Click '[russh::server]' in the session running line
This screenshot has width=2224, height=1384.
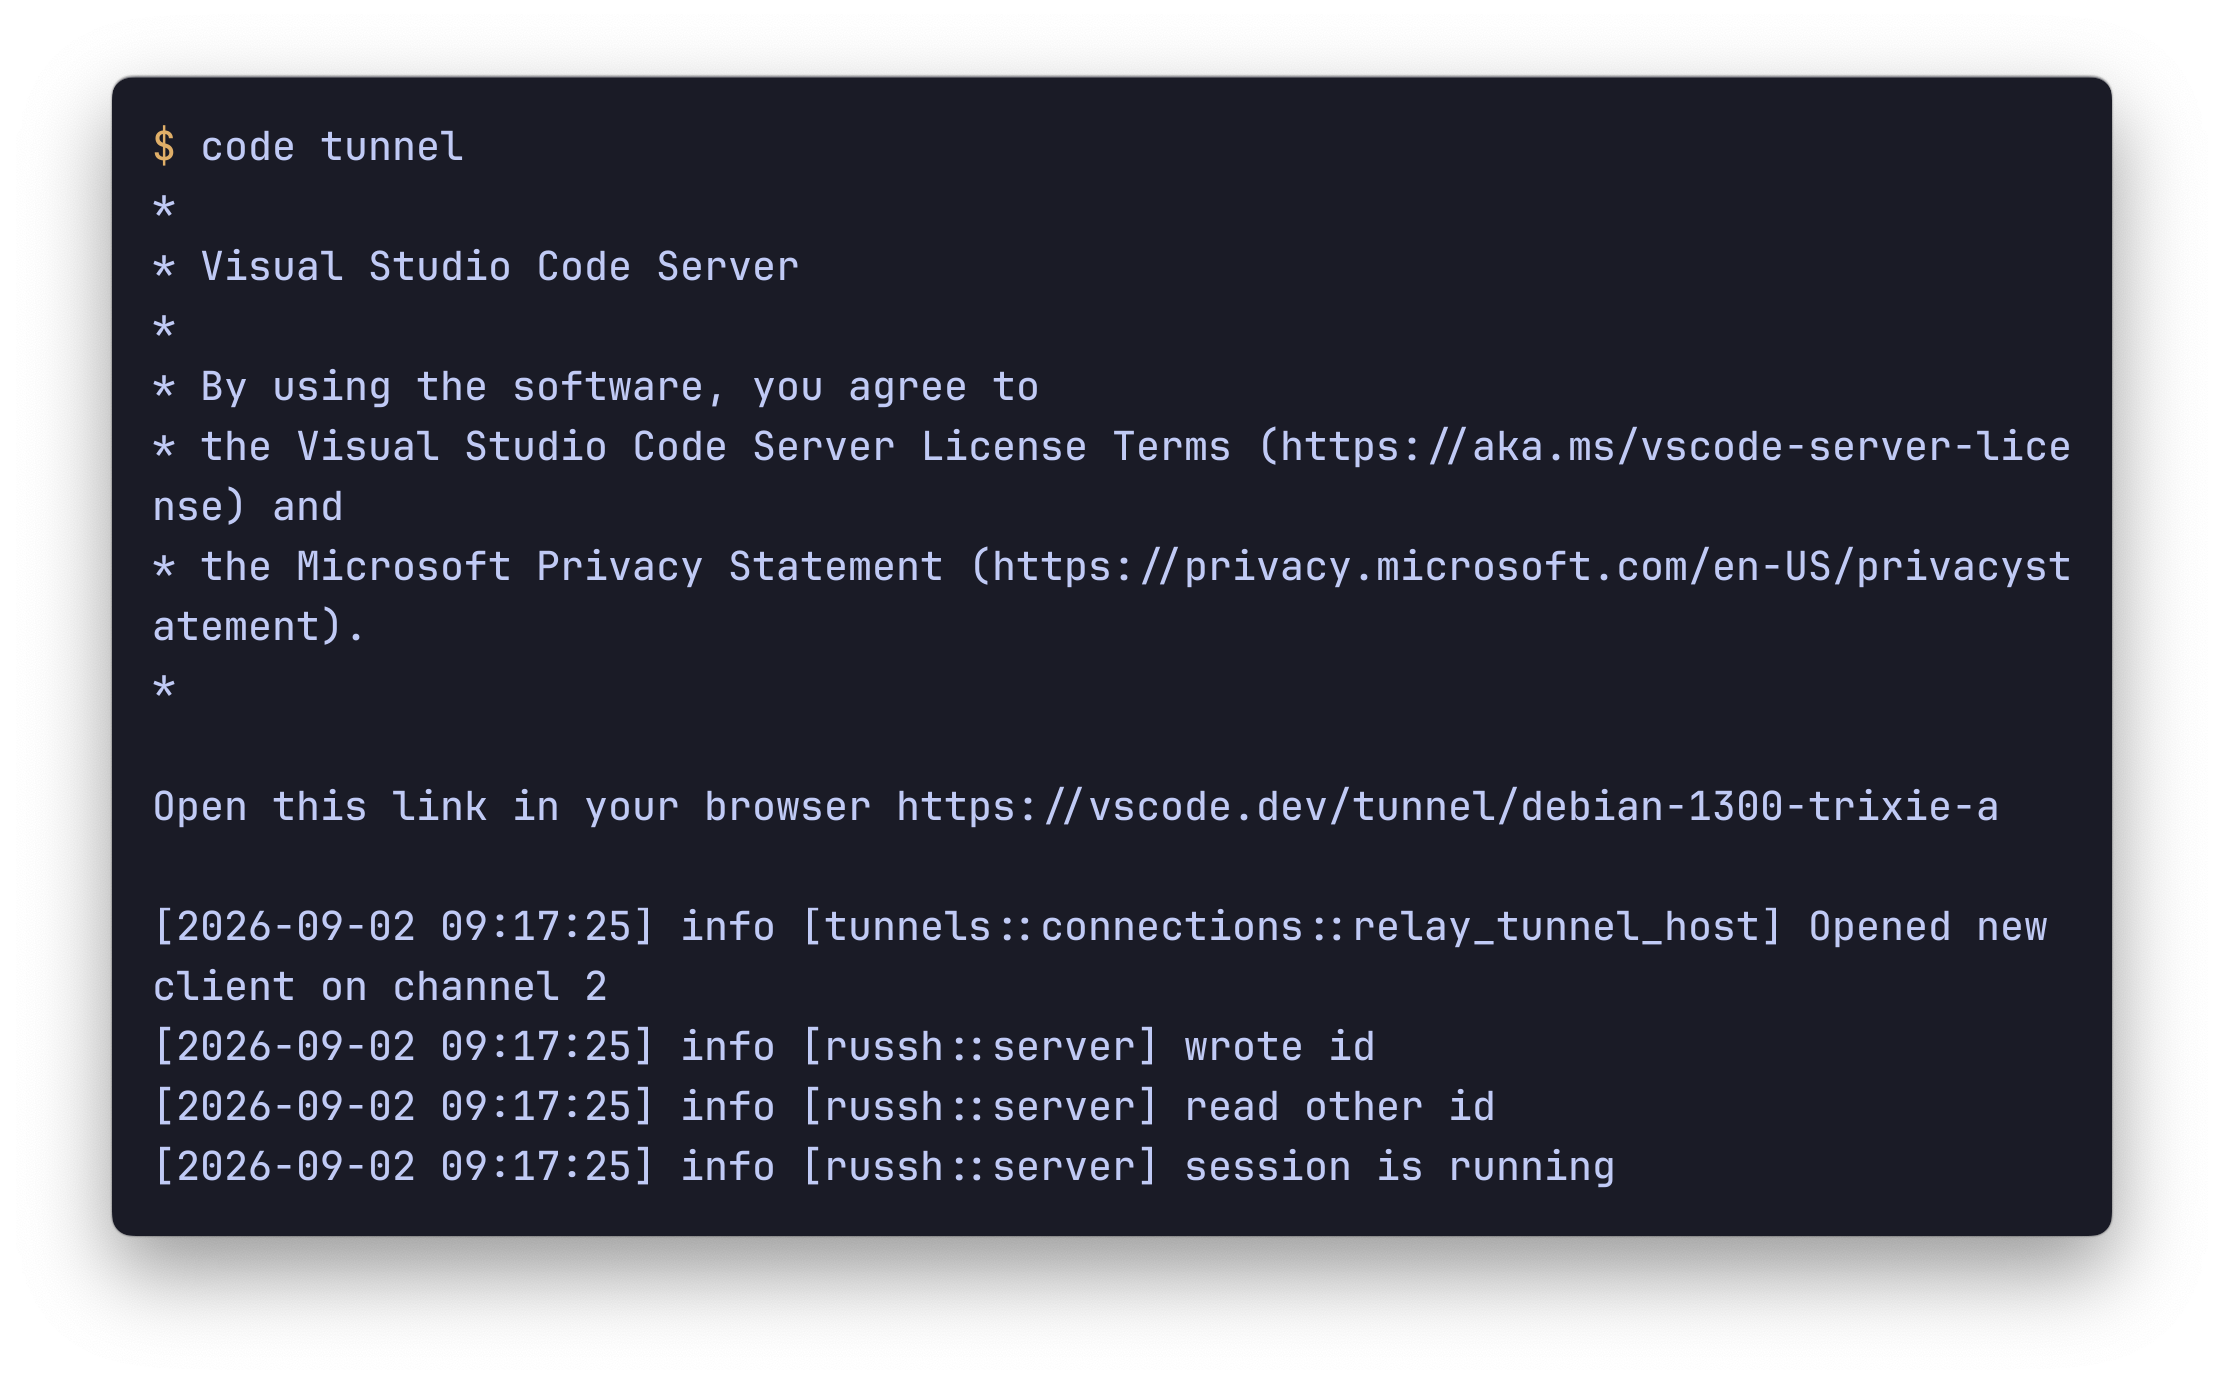980,1167
